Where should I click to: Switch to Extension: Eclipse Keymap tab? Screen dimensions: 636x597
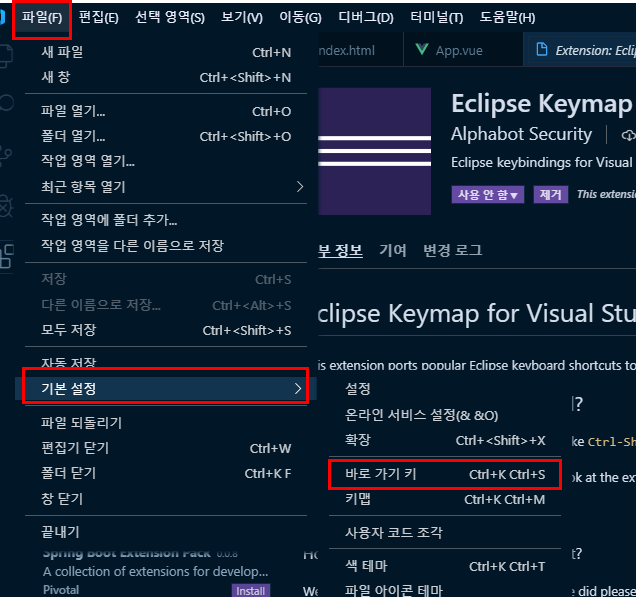pos(580,50)
